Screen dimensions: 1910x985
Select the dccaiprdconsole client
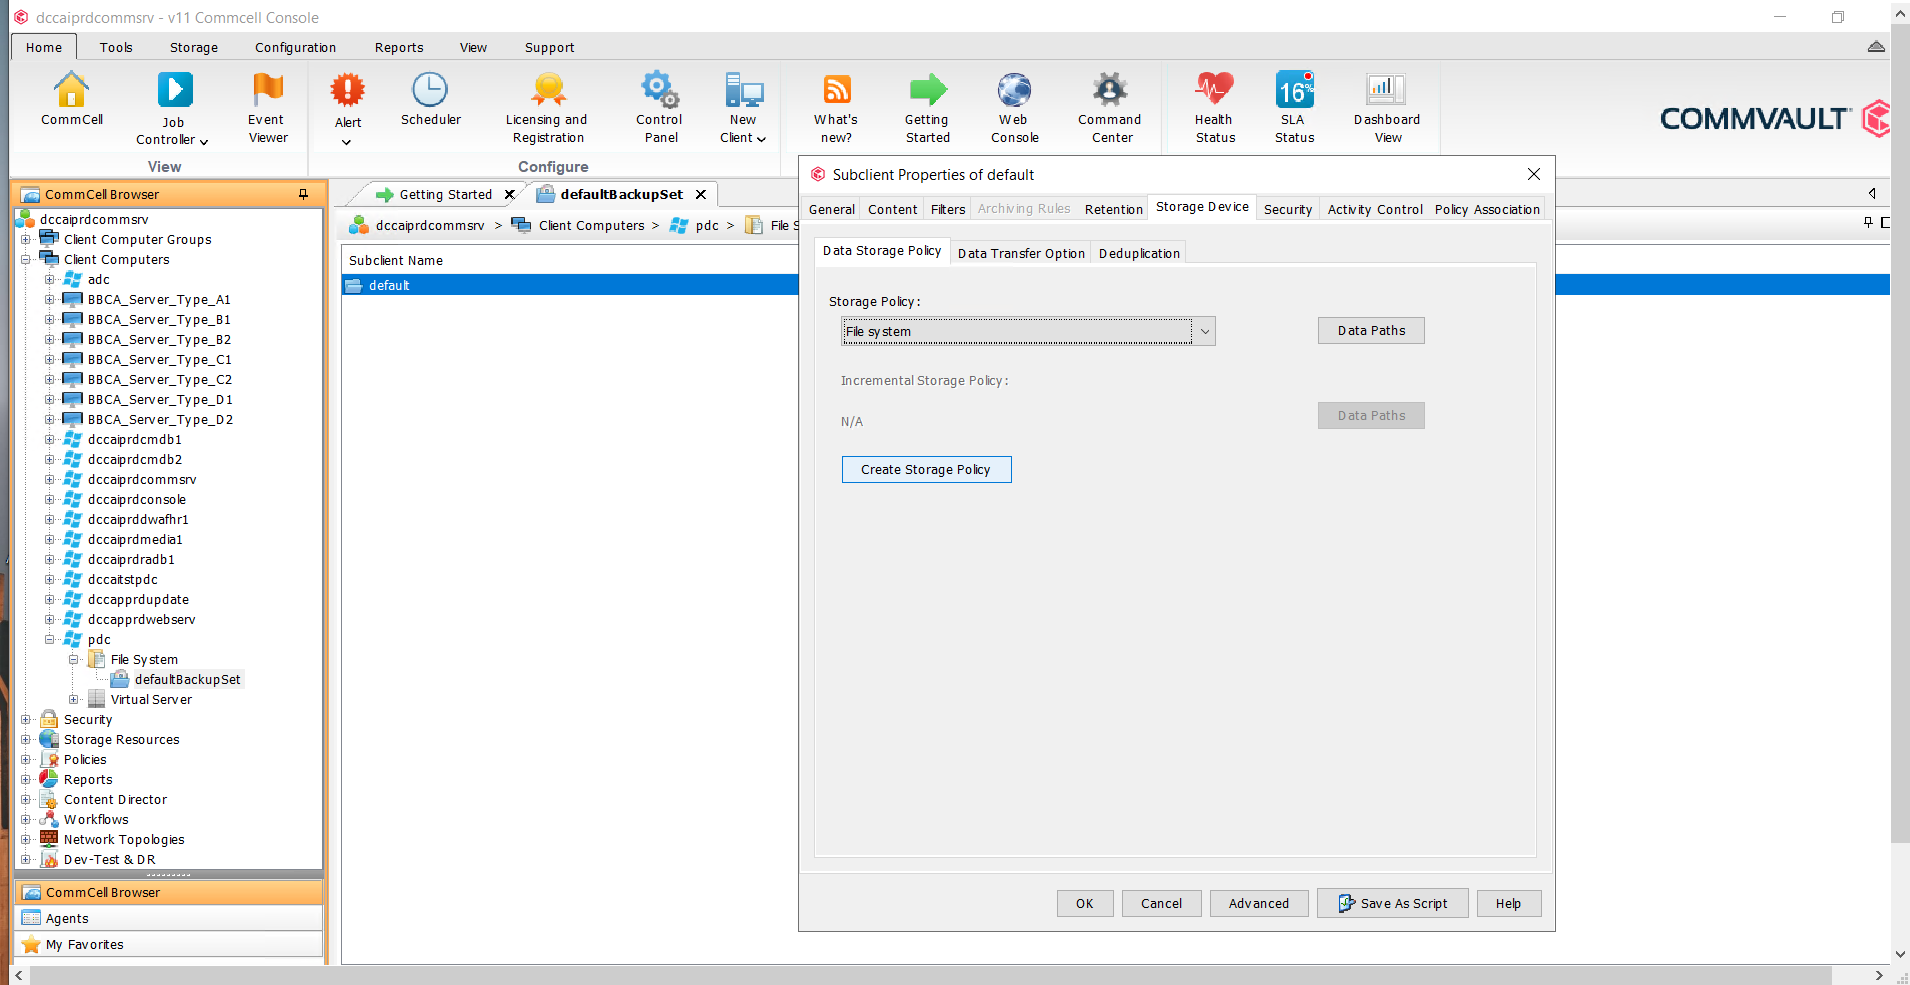[137, 499]
